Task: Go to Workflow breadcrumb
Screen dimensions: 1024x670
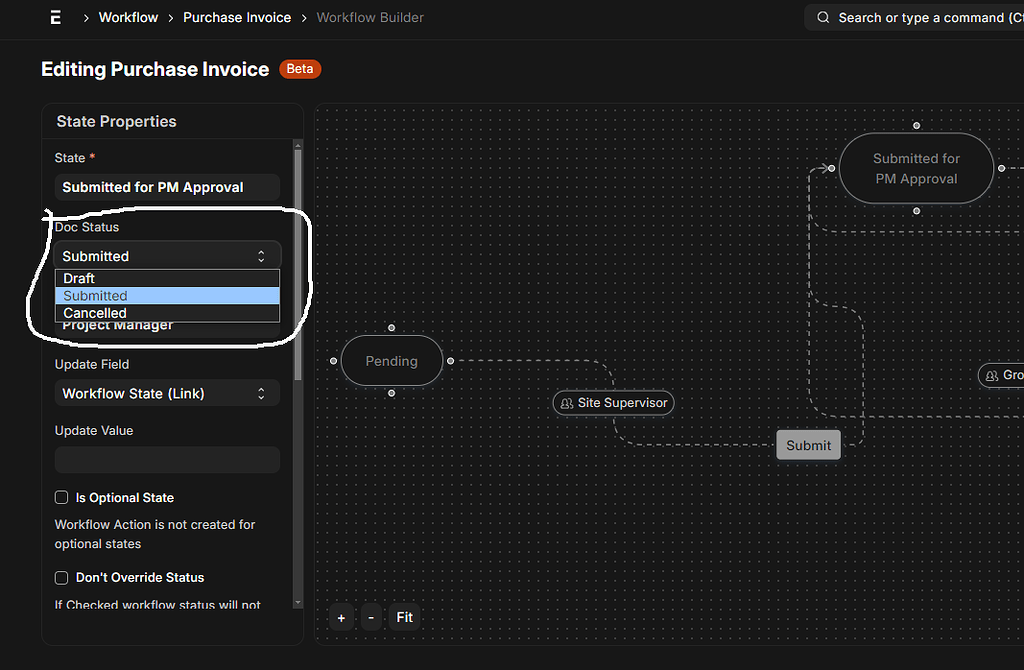Action: point(128,17)
